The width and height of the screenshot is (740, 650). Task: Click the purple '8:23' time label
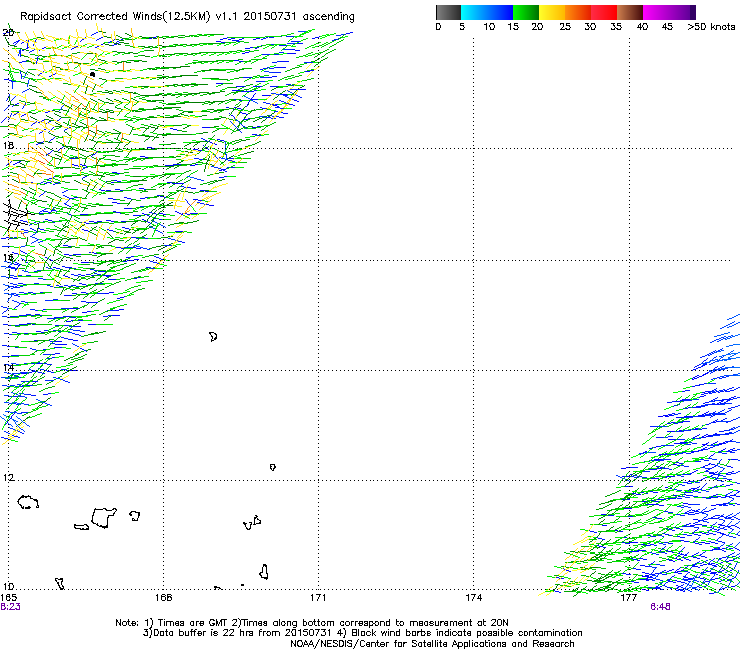10,607
